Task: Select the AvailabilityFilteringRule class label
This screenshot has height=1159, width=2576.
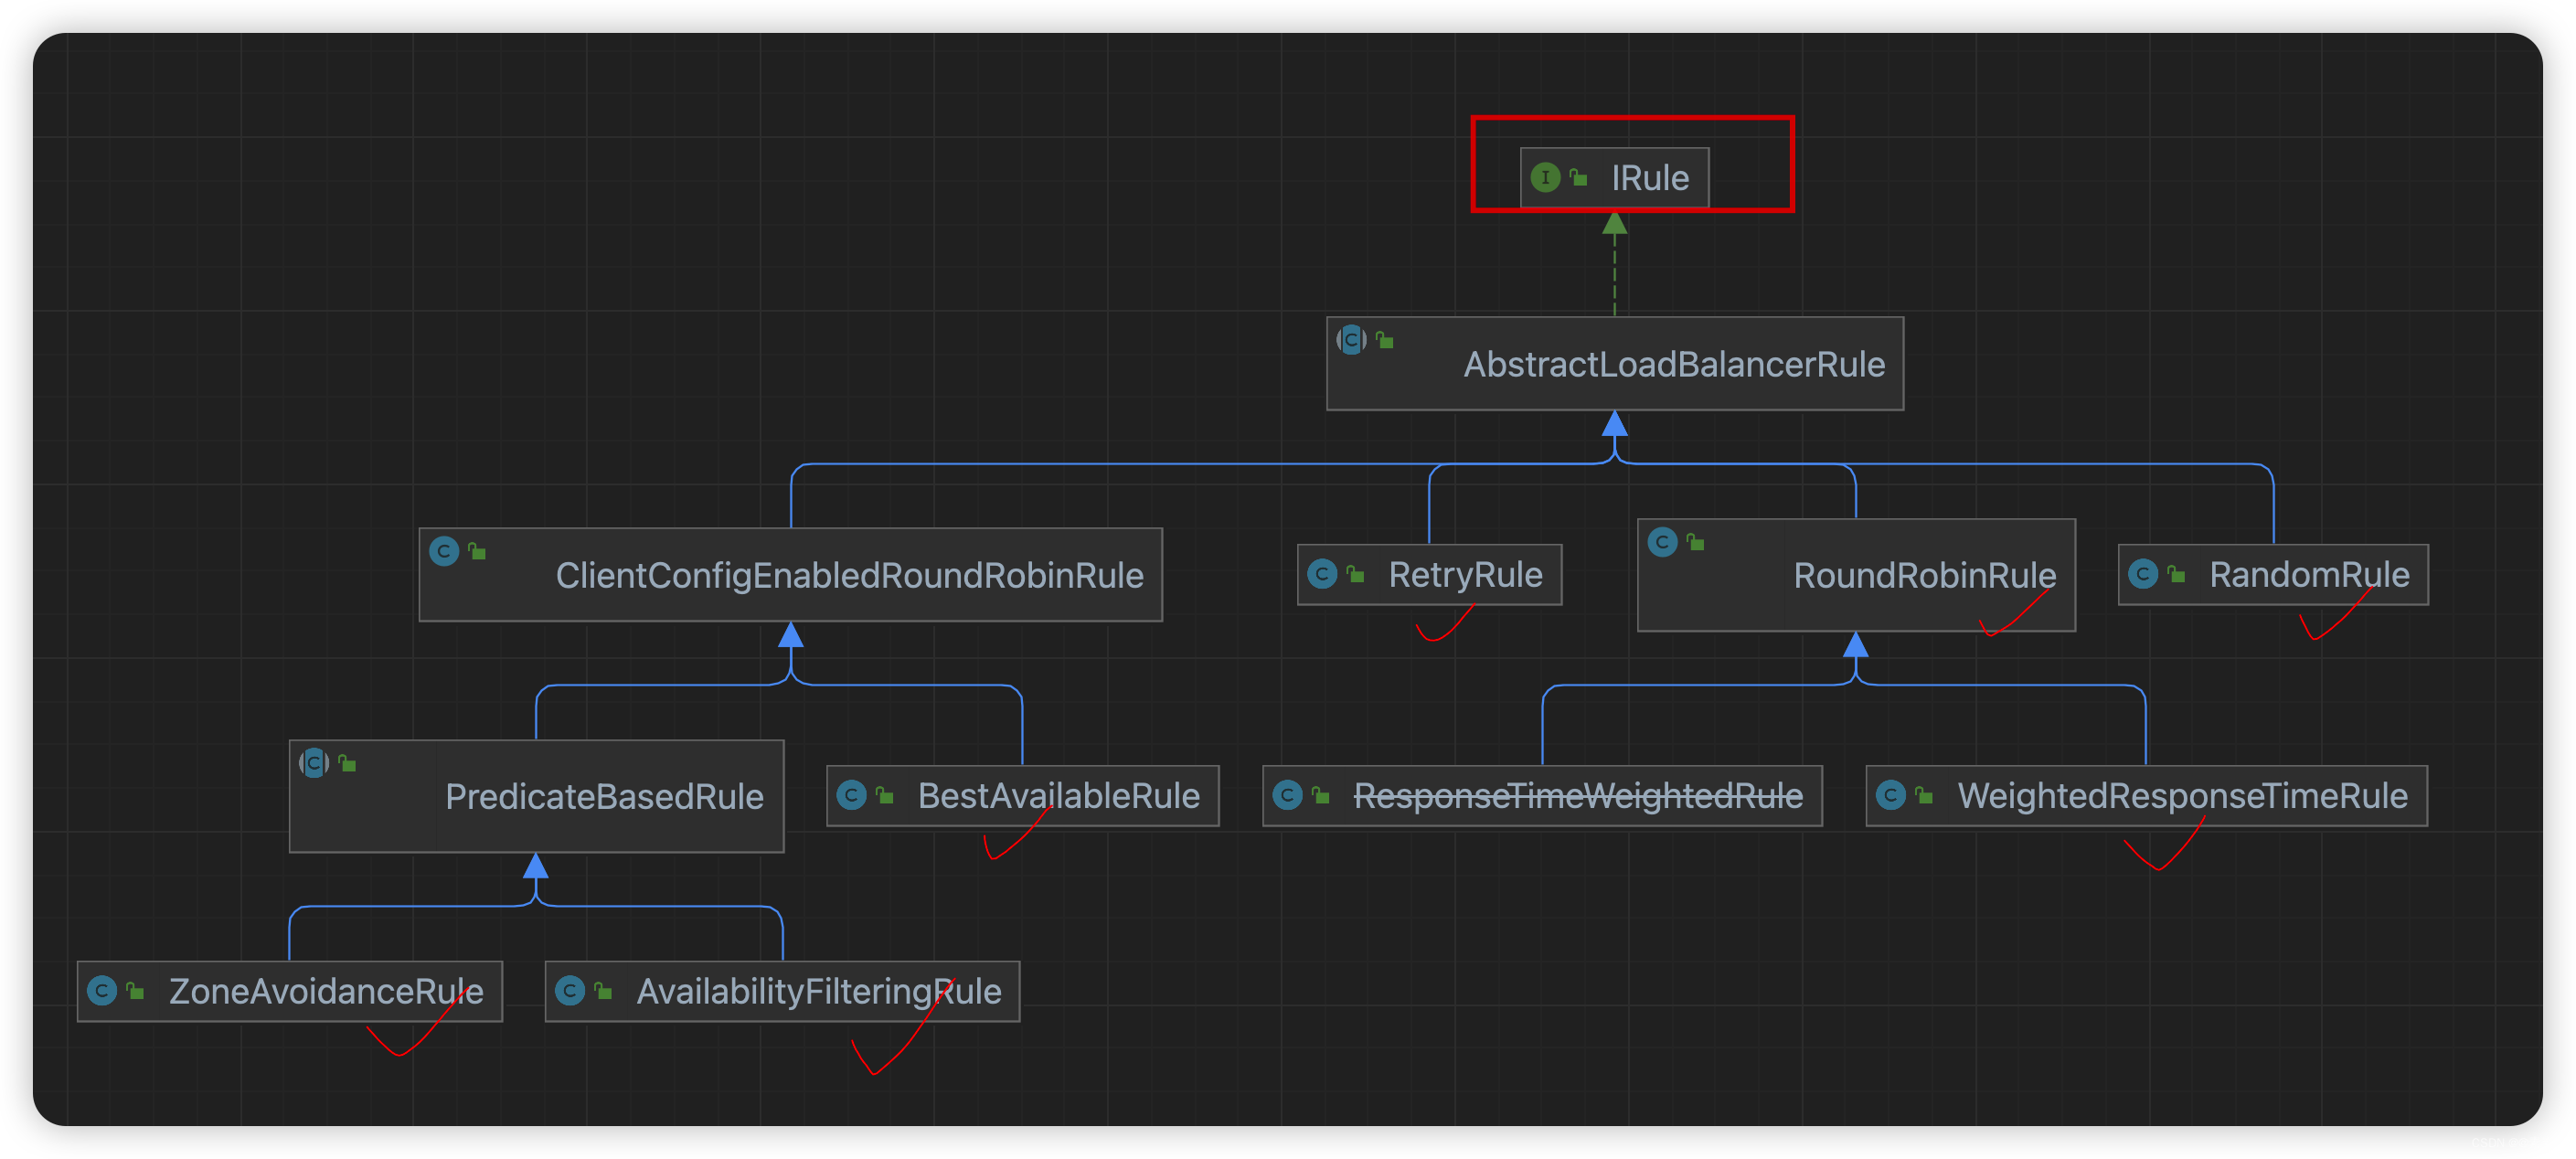Action: (819, 992)
